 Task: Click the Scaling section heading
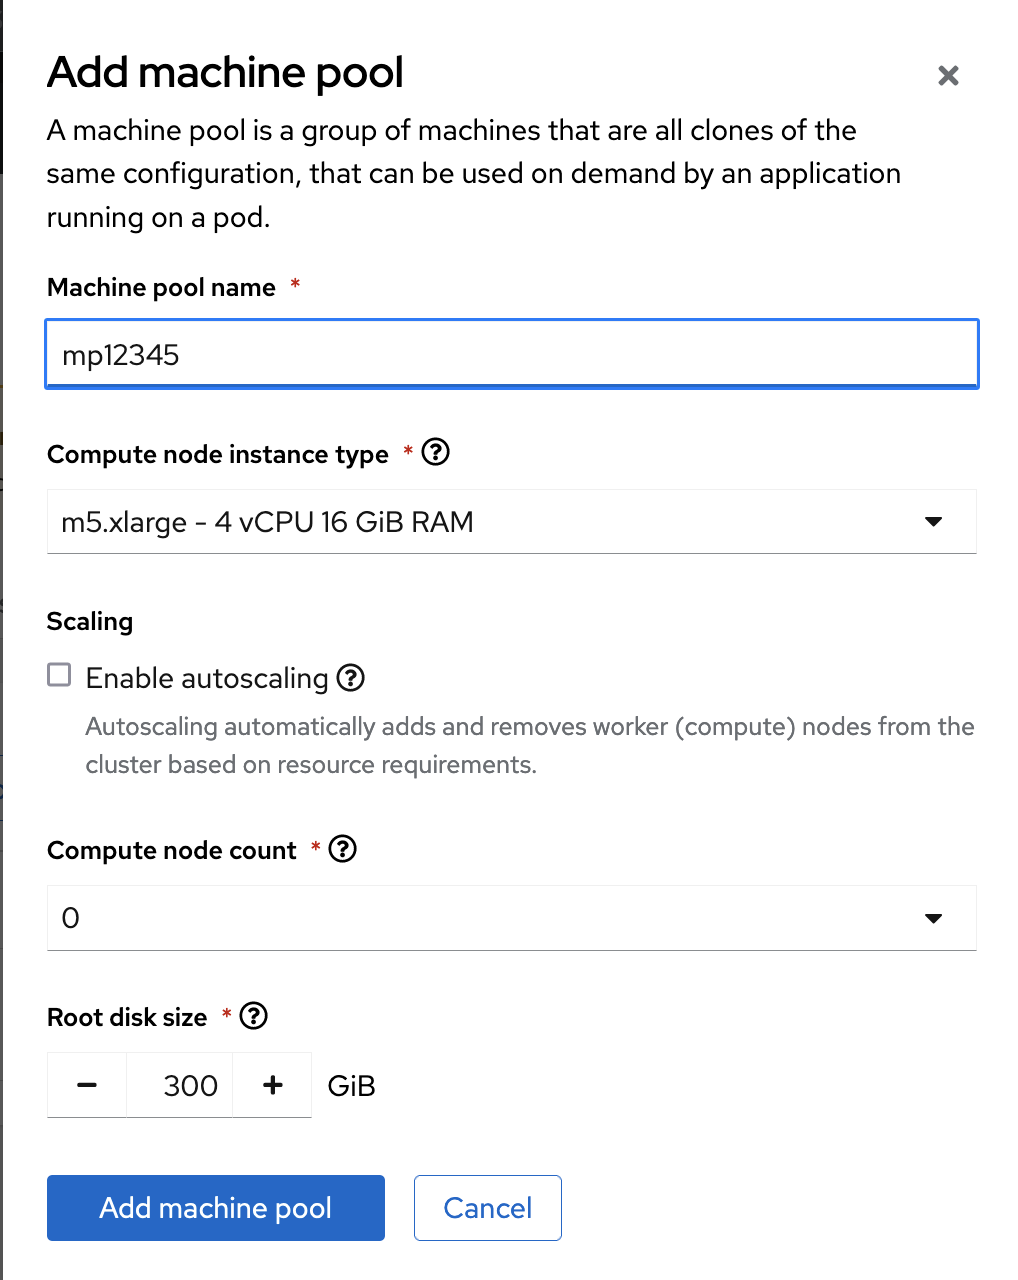(90, 621)
